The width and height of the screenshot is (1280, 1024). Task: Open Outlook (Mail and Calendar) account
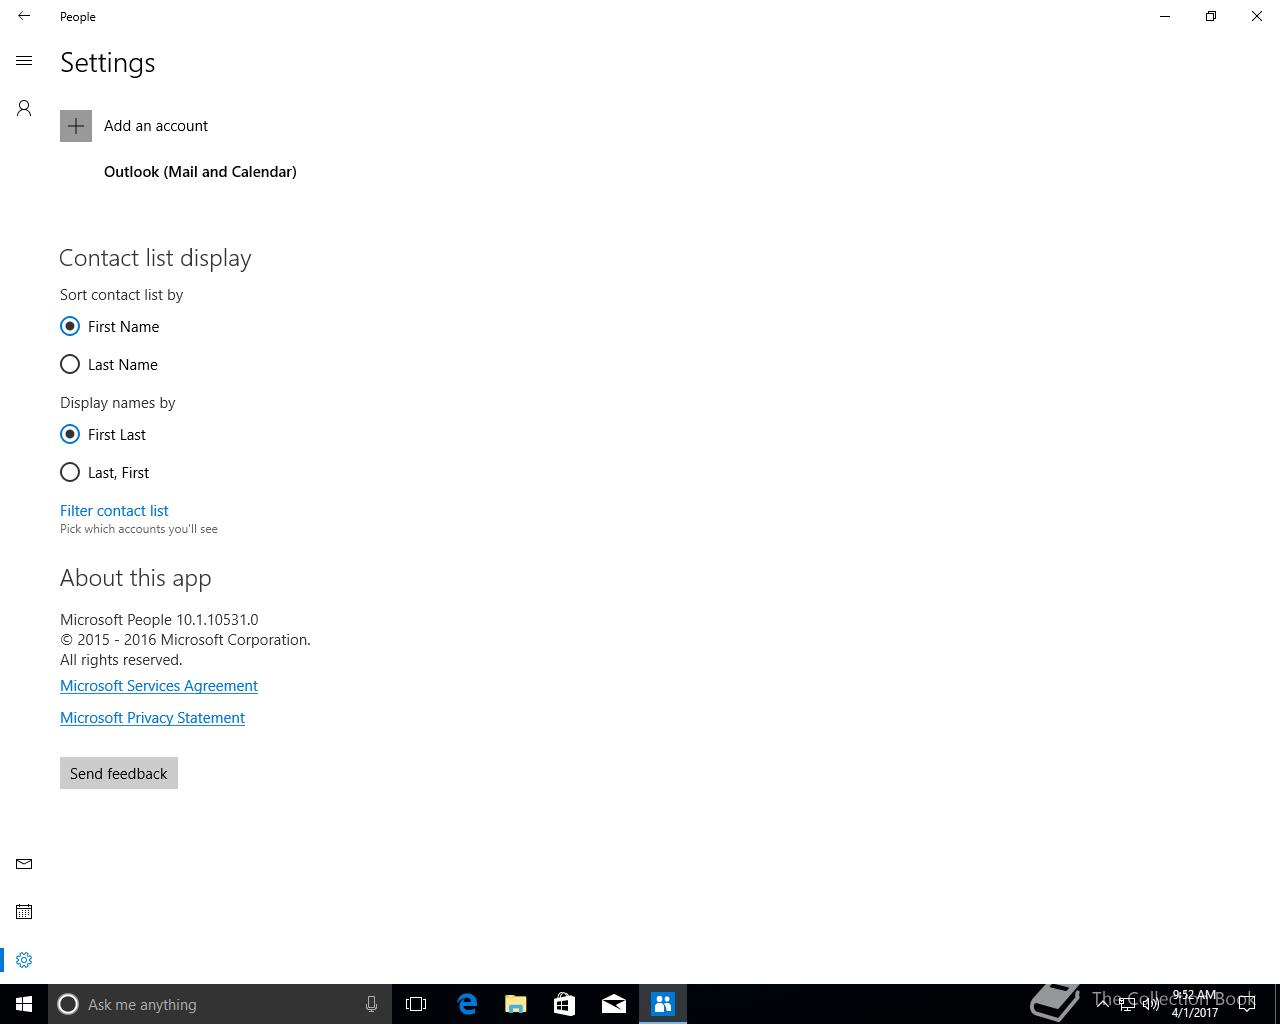[200, 172]
